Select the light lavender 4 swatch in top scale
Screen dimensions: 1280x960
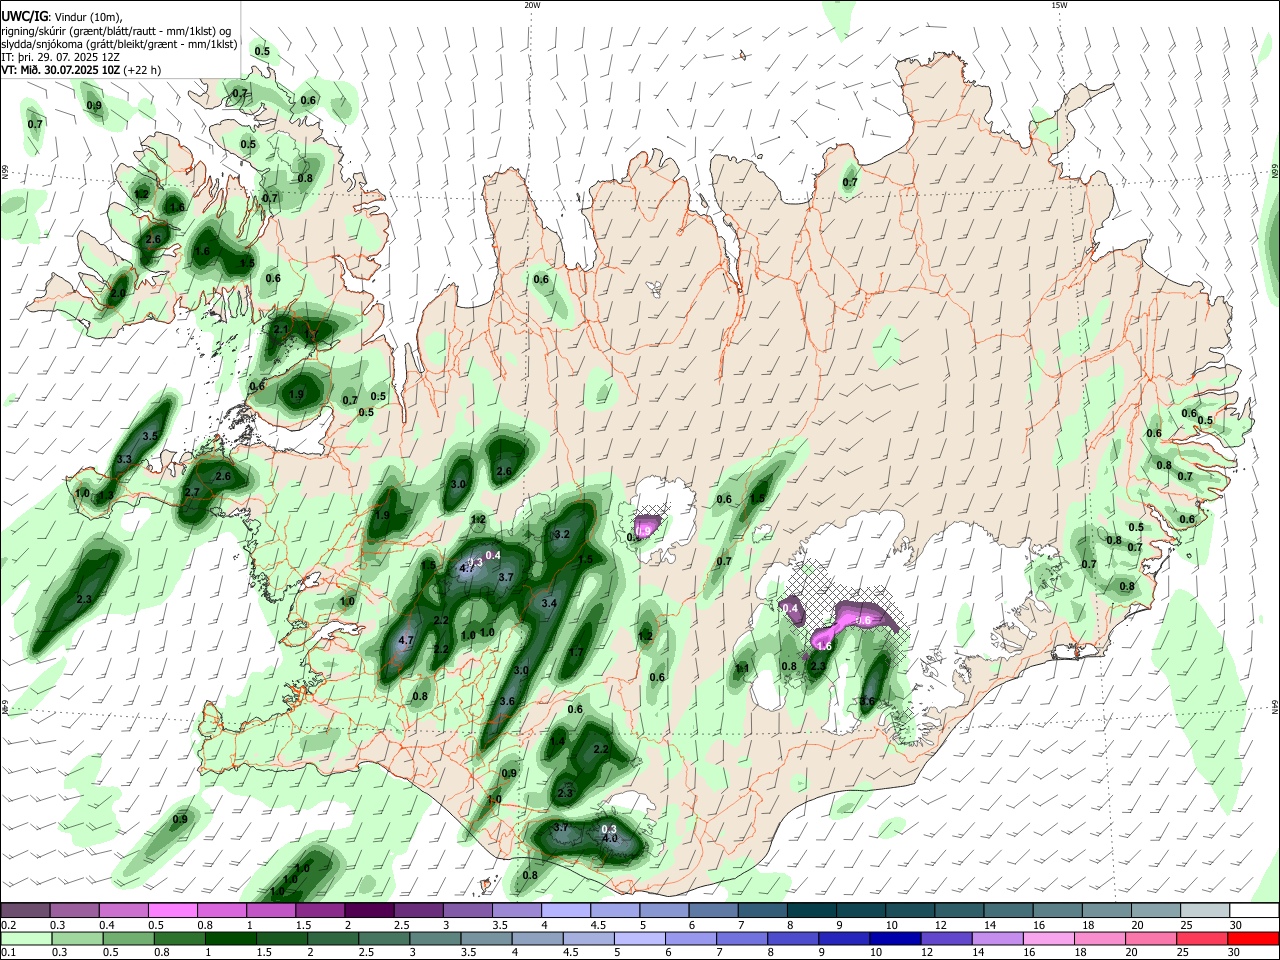[565, 911]
